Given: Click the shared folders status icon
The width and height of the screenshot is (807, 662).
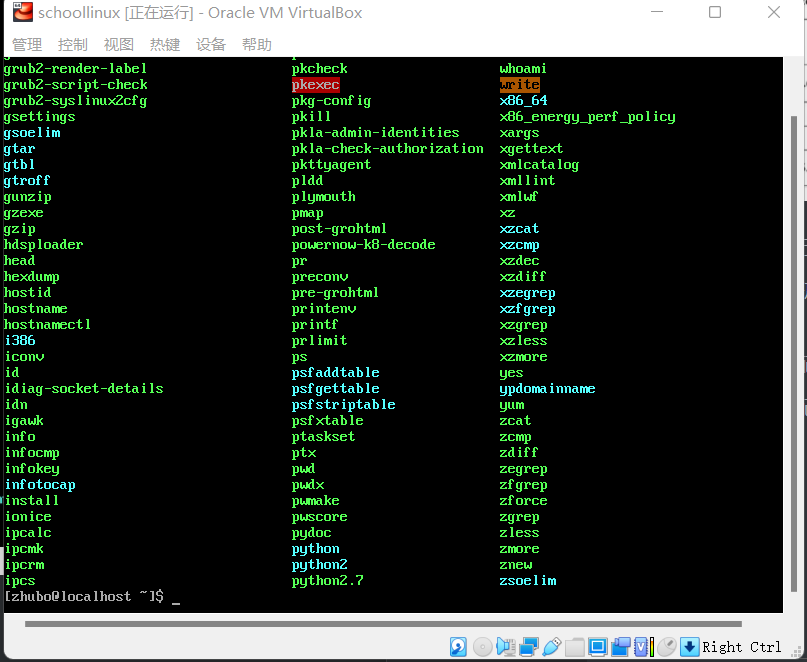Looking at the screenshot, I should (574, 647).
